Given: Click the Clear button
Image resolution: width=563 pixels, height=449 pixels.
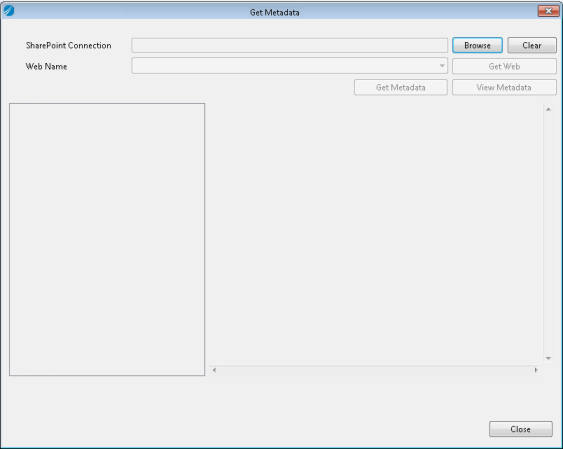Looking at the screenshot, I should pyautogui.click(x=532, y=46).
